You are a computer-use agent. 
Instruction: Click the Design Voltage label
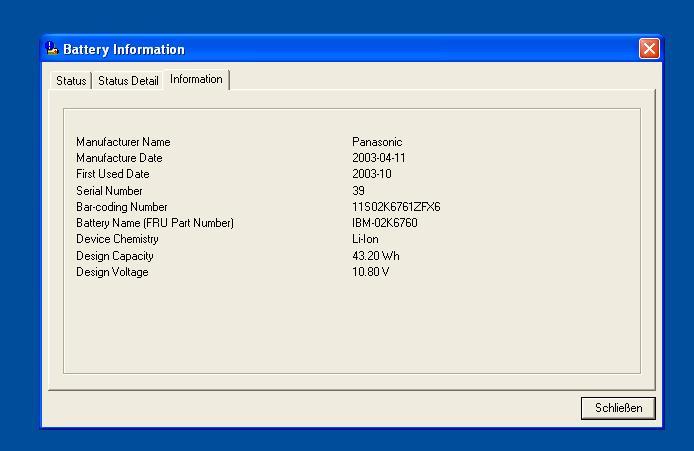pyautogui.click(x=112, y=272)
